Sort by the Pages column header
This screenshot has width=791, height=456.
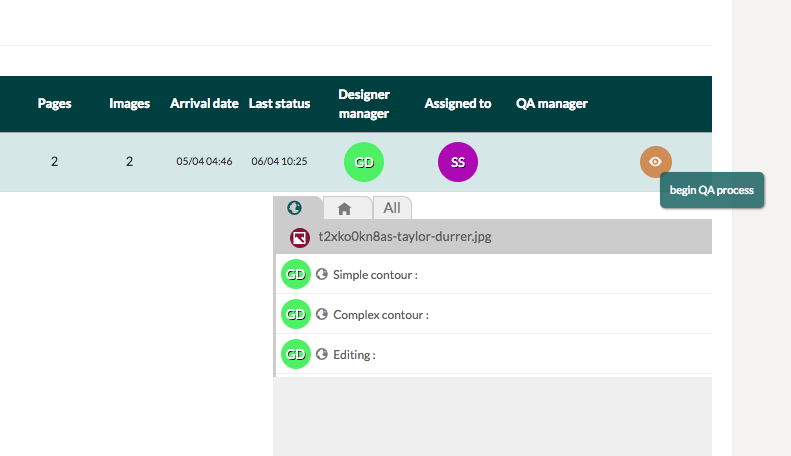coord(54,103)
